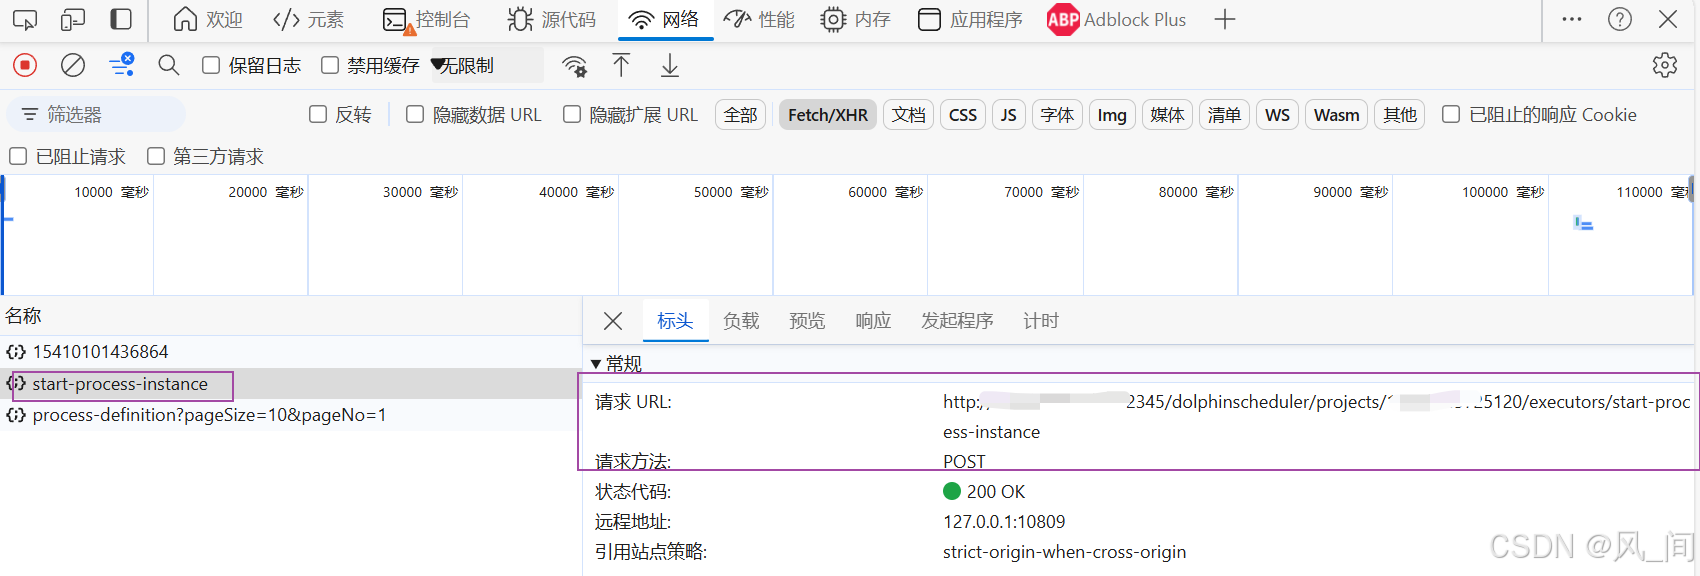Open the more tools plus button
The height and width of the screenshot is (576, 1700).
(x=1224, y=20)
